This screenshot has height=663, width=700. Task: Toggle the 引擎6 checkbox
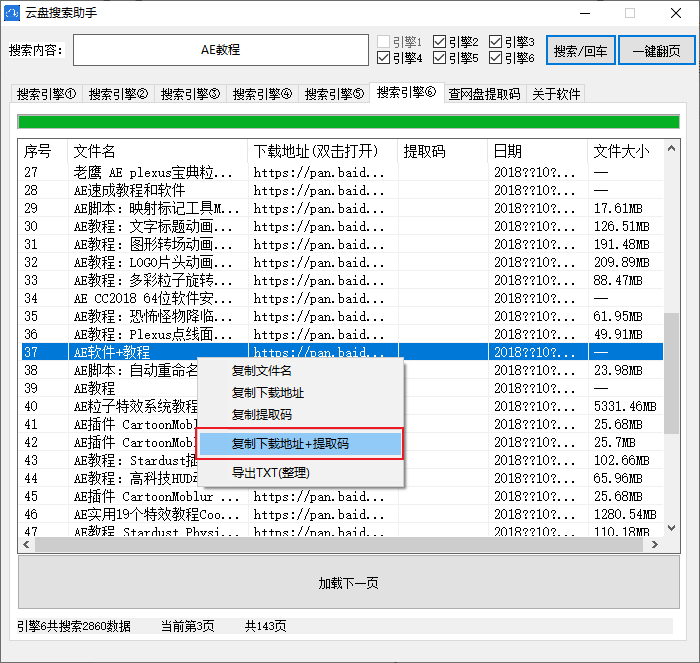click(495, 58)
